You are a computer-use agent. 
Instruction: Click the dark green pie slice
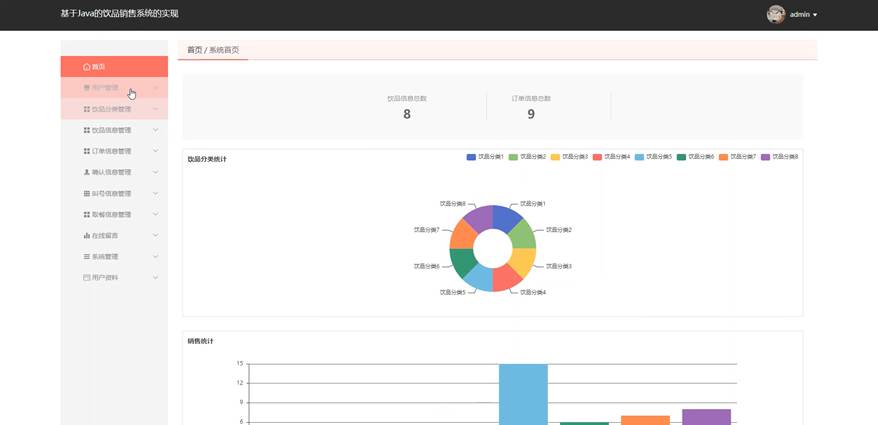461,261
